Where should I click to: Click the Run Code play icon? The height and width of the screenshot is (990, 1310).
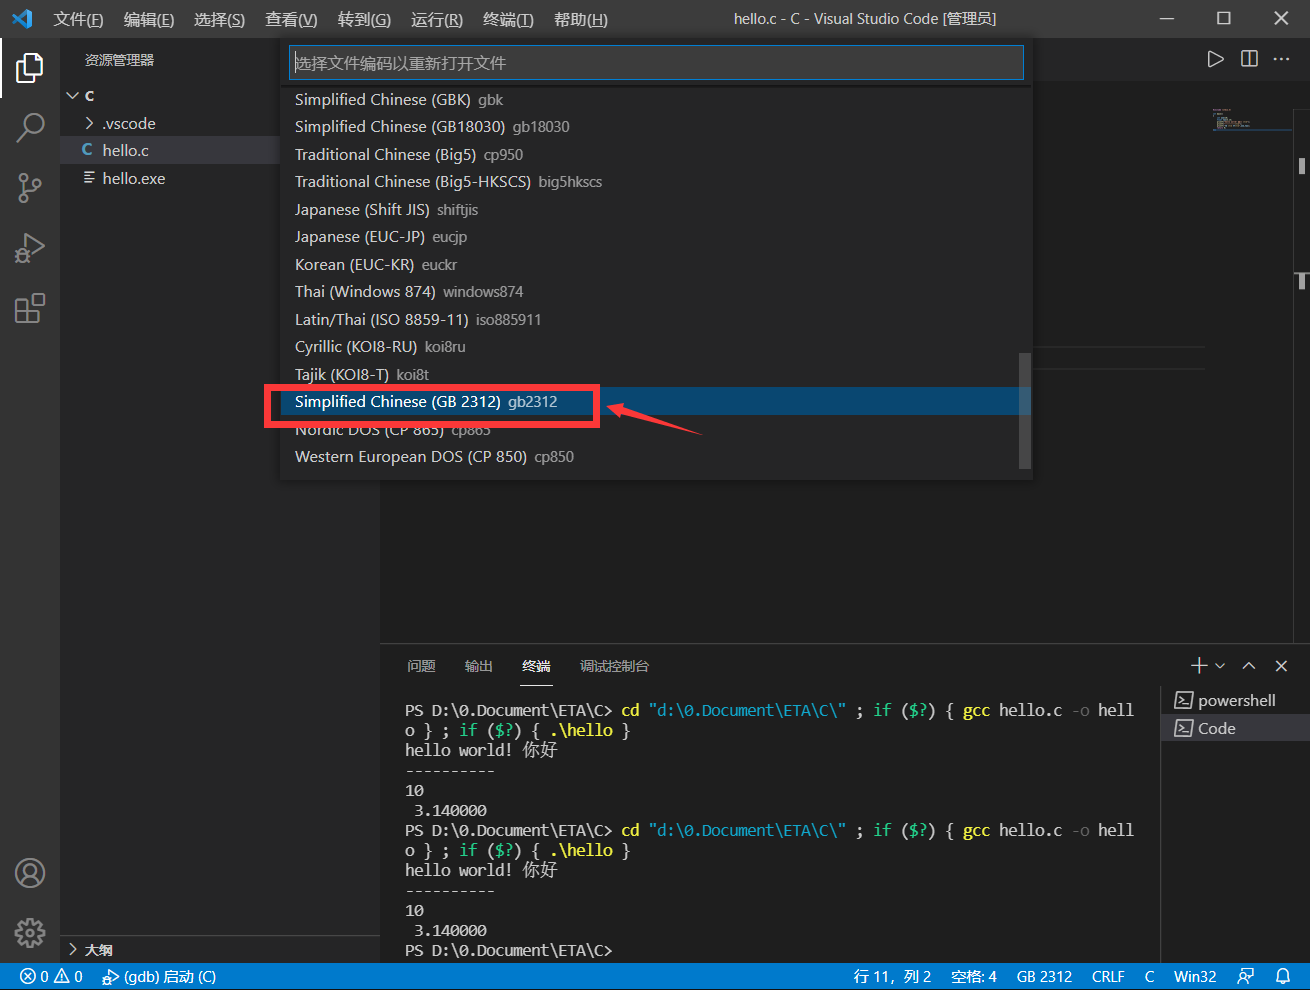[1215, 59]
